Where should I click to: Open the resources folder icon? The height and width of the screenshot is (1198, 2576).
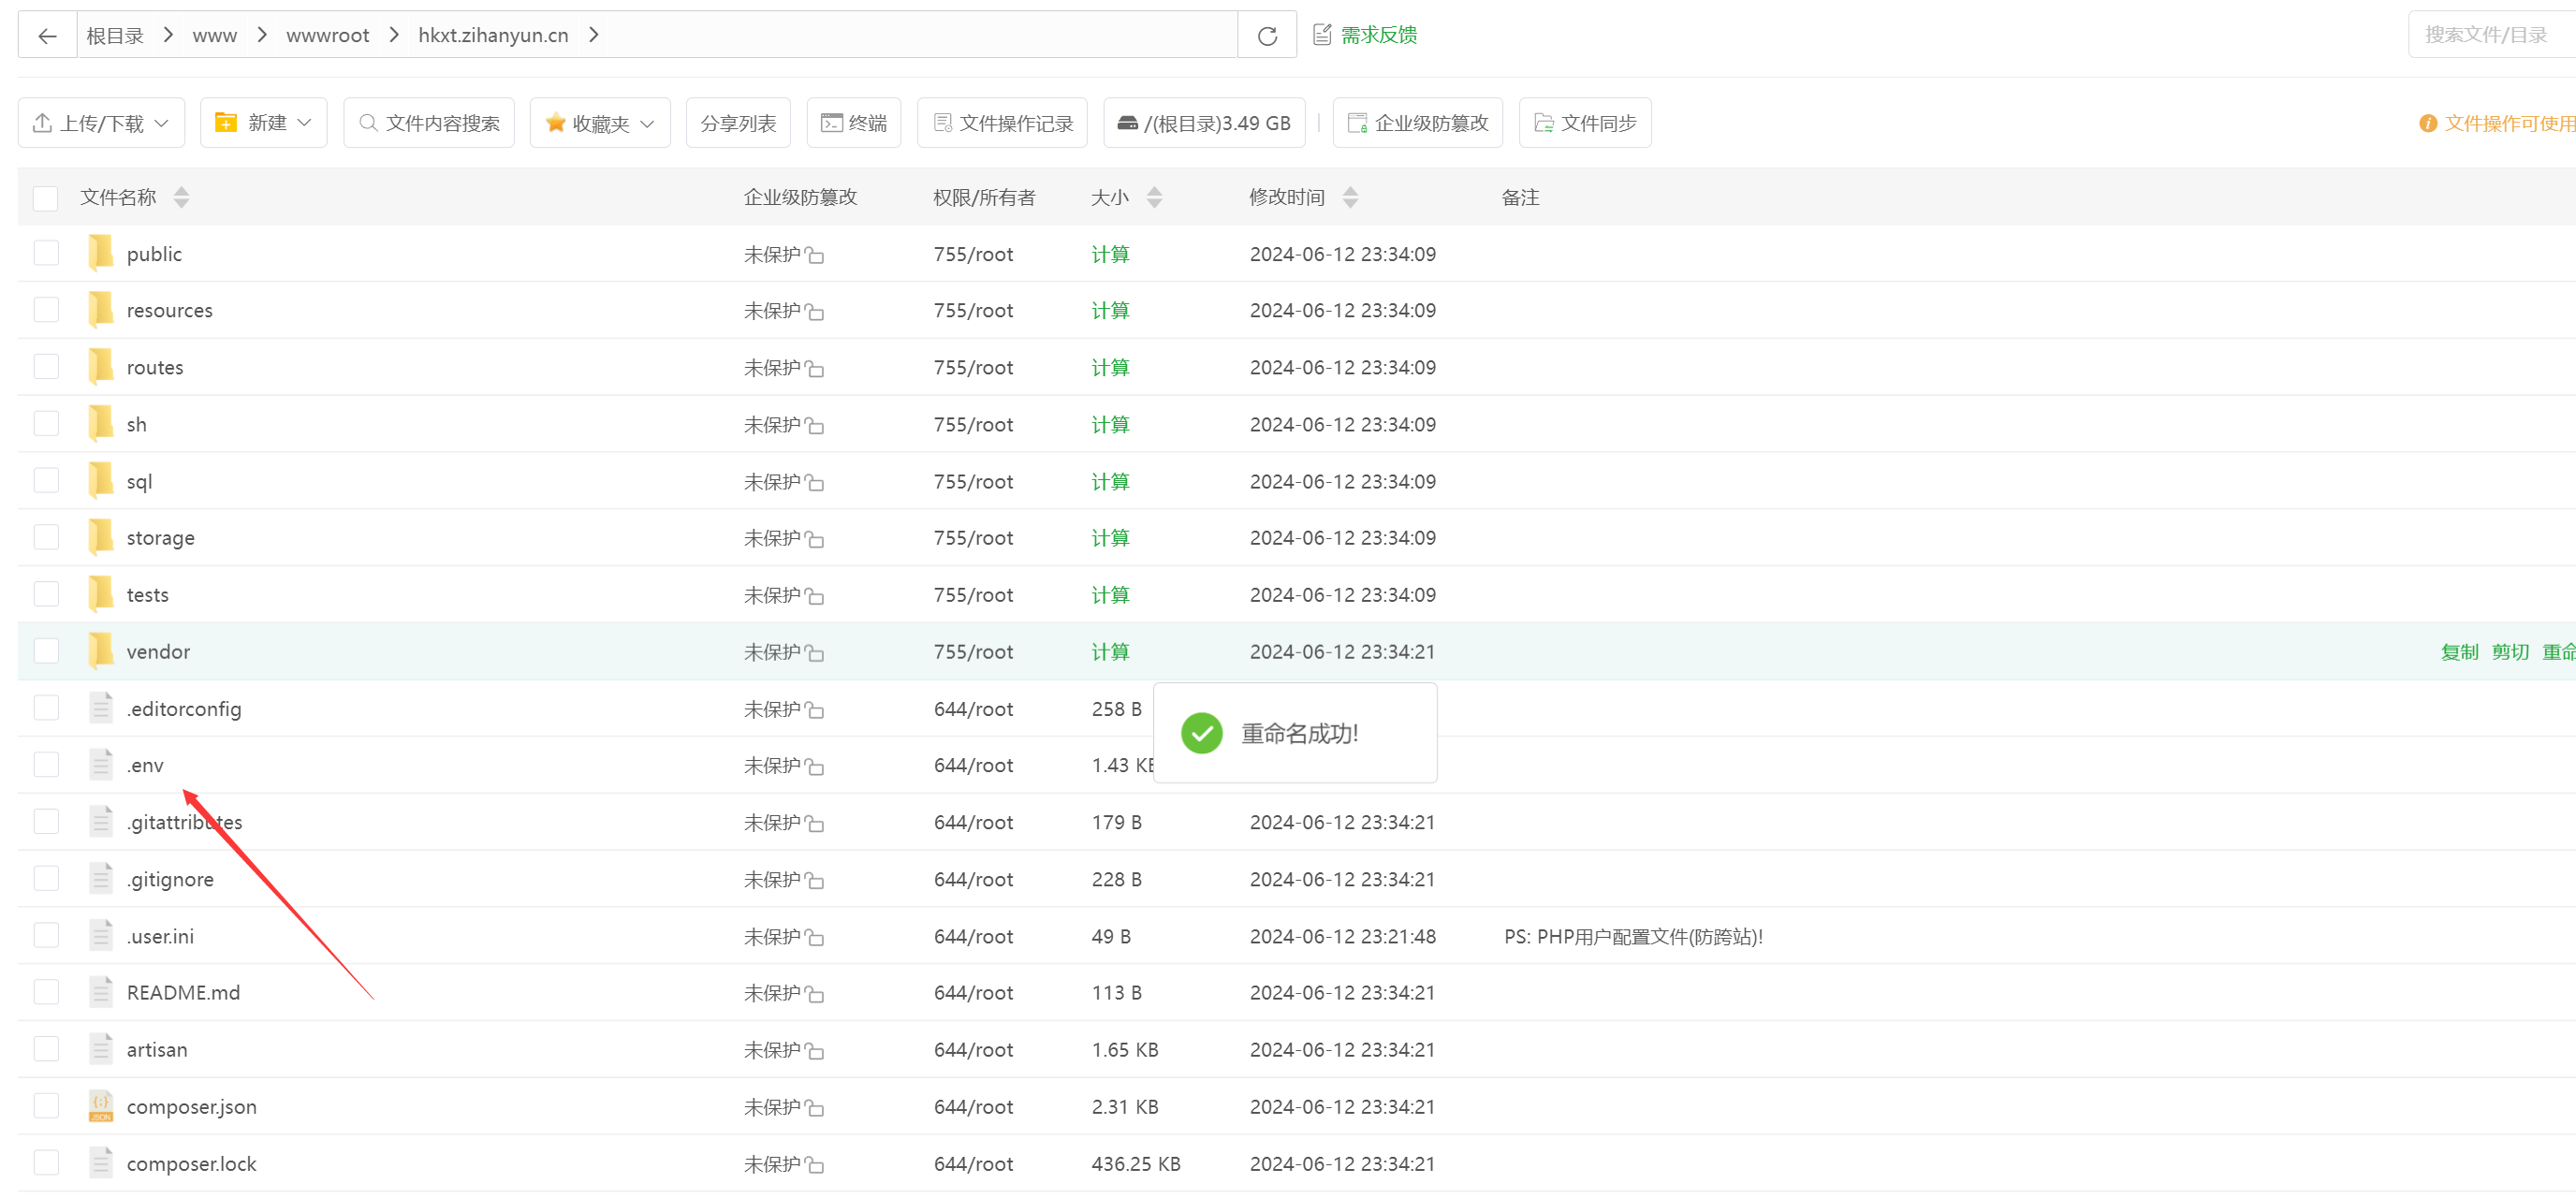click(101, 310)
